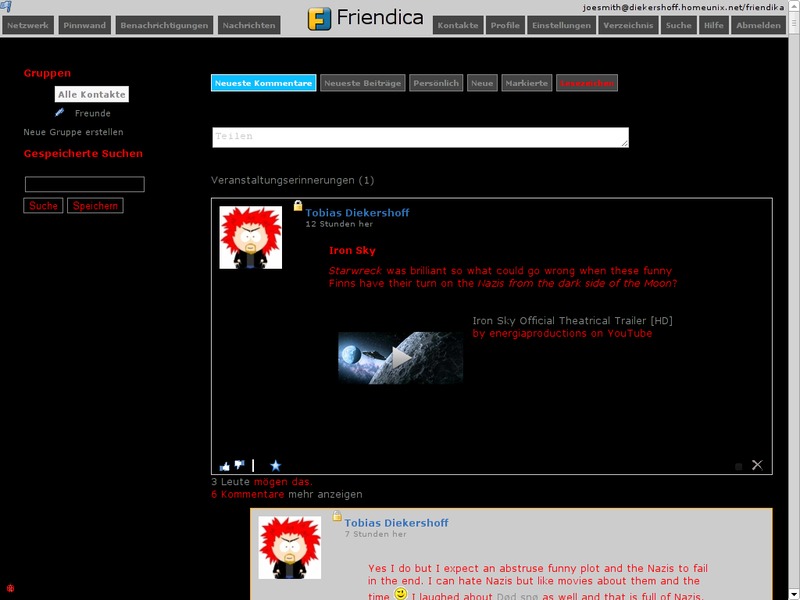
Task: Open the Verzeichnis directory
Action: point(628,25)
